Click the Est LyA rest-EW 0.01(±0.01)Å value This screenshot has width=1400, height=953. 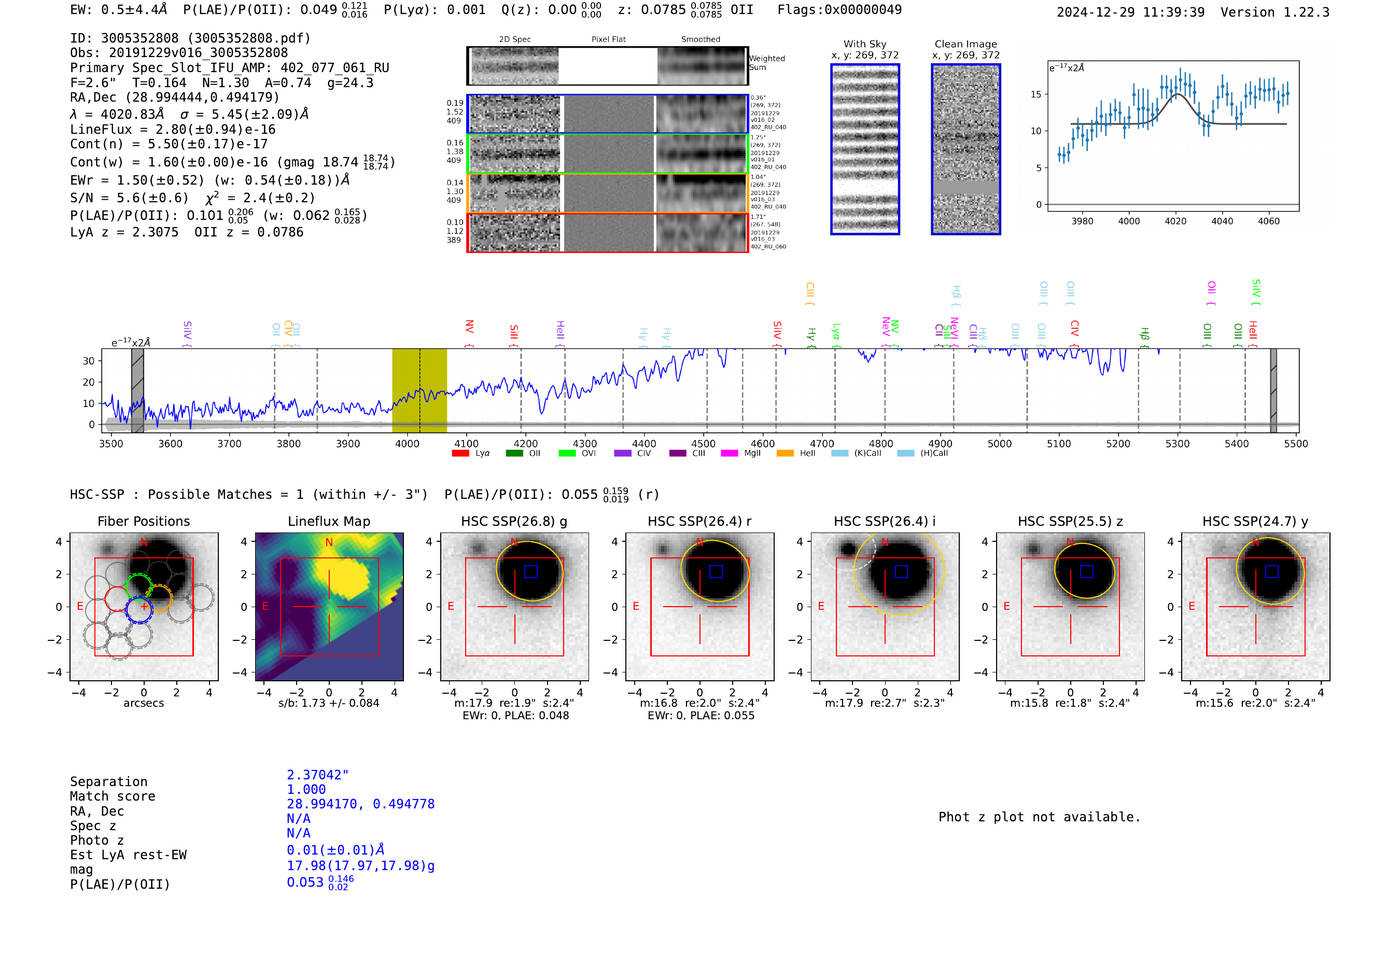(336, 850)
